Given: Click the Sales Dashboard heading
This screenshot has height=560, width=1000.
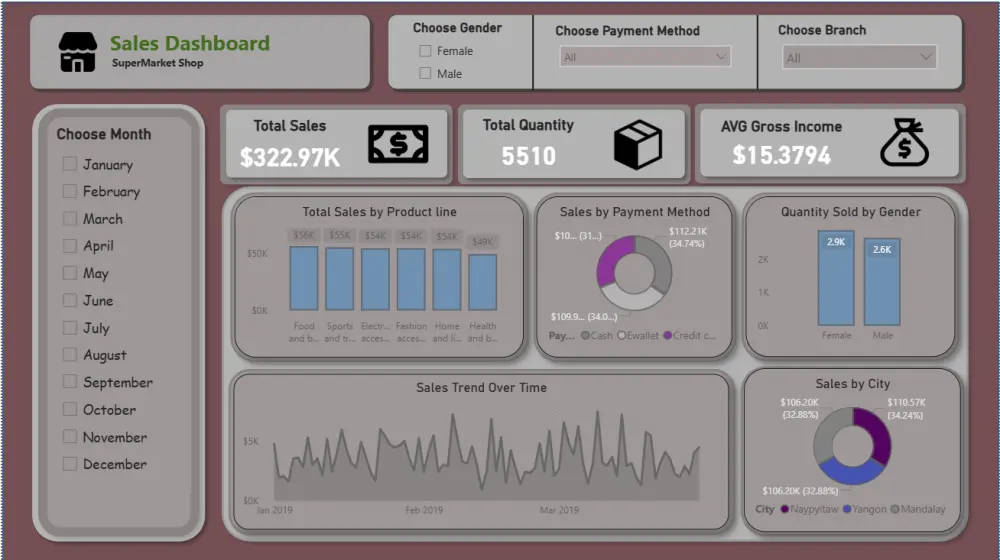Looking at the screenshot, I should (x=190, y=43).
